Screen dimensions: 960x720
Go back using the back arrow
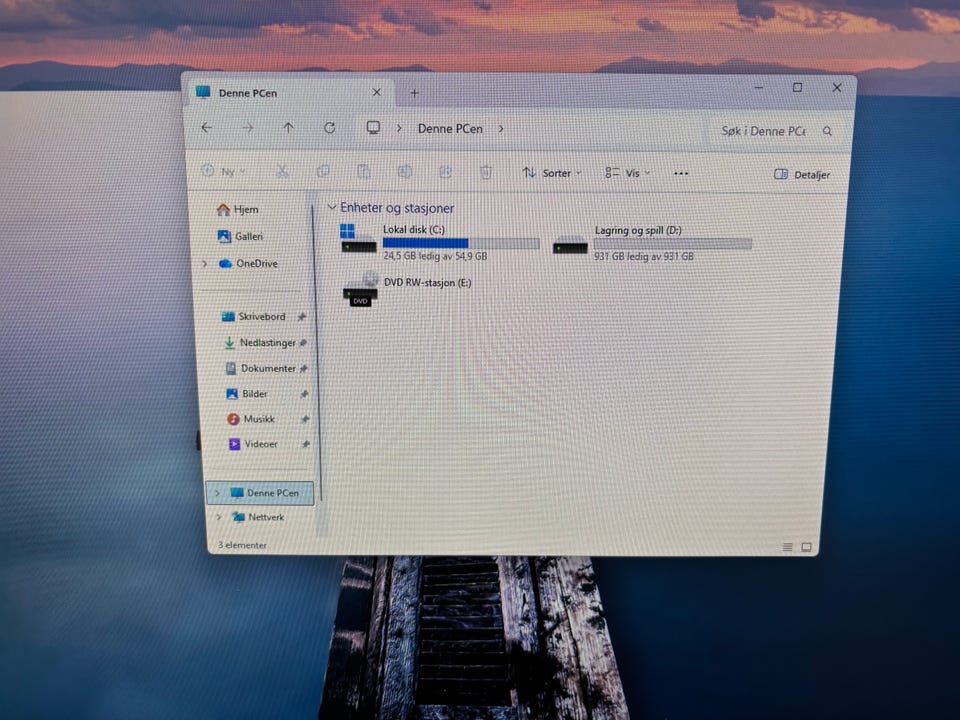click(x=207, y=127)
